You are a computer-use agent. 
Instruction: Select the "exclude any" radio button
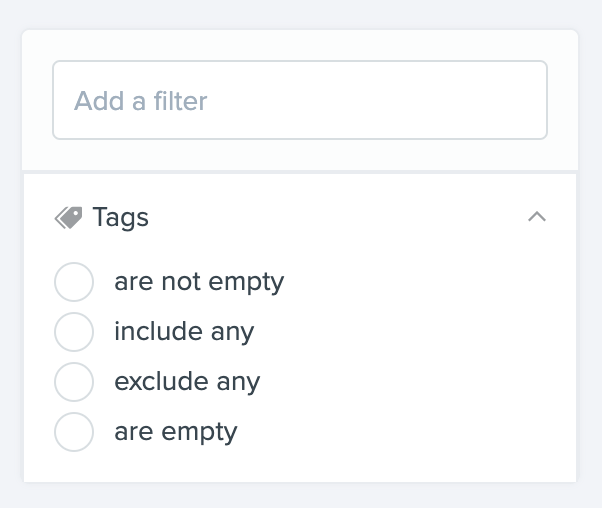(x=74, y=382)
